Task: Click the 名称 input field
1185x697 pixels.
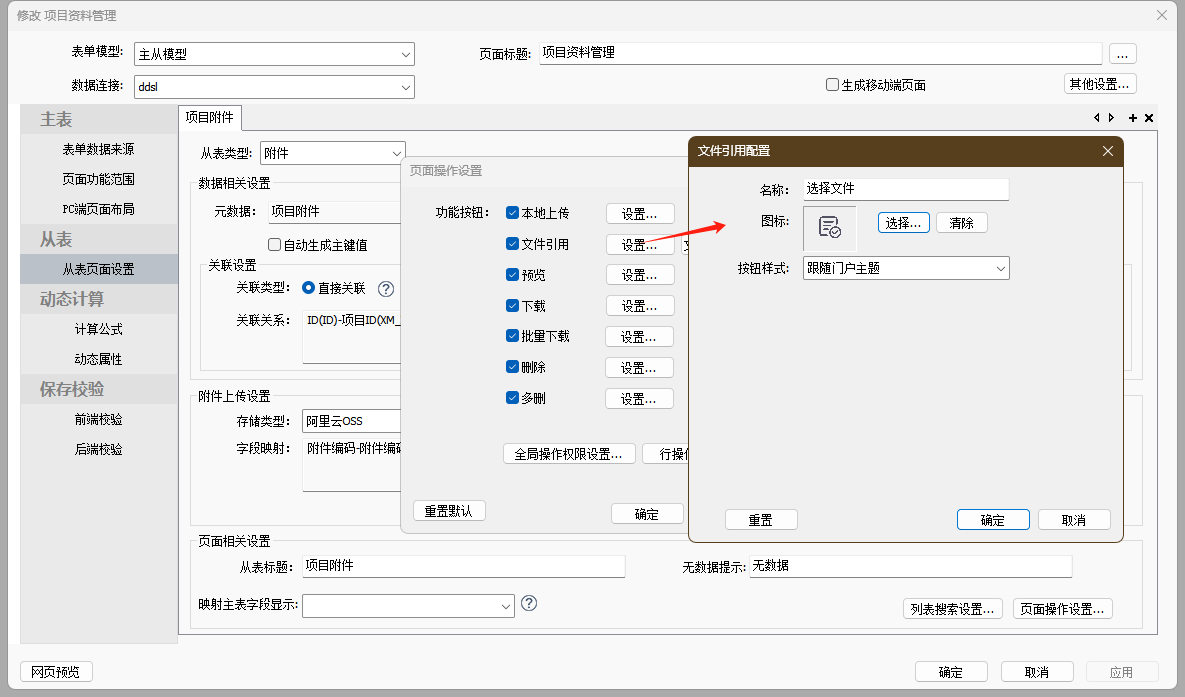Action: click(906, 189)
